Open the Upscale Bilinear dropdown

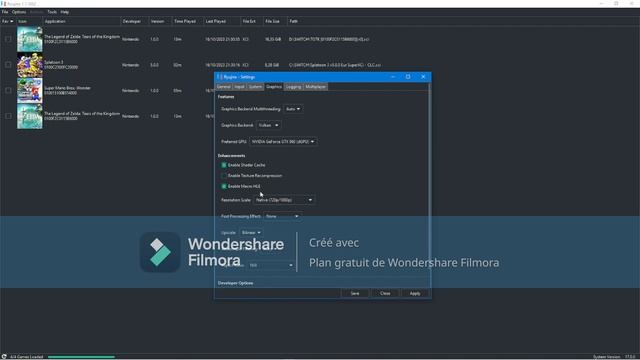251,233
